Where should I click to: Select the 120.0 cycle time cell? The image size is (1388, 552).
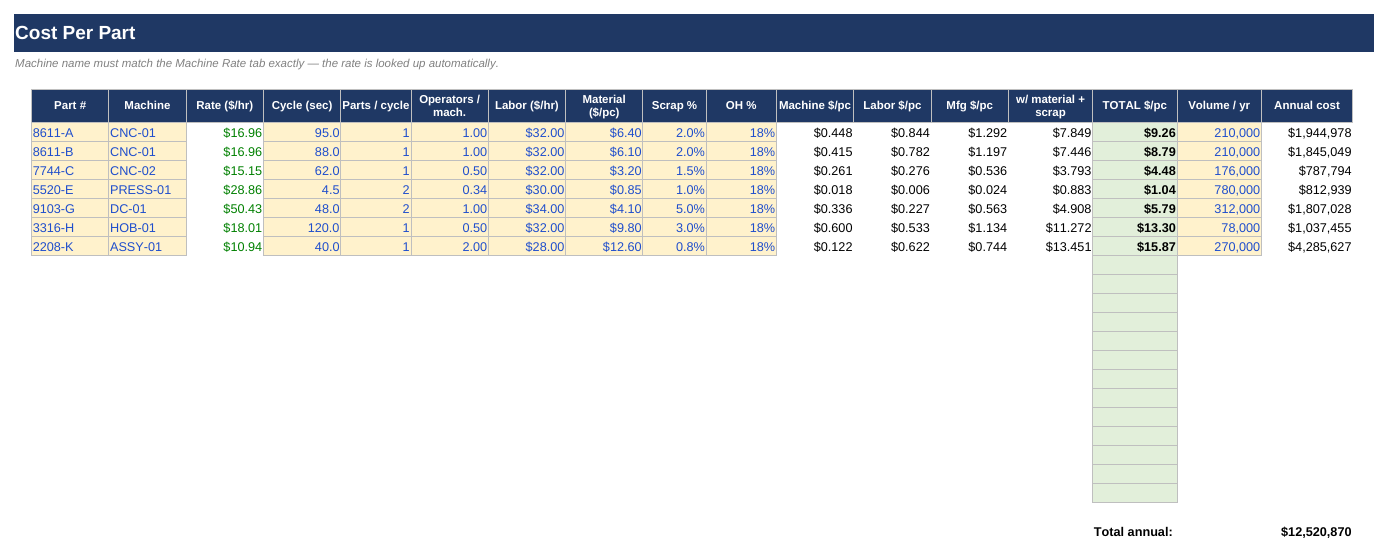click(302, 227)
